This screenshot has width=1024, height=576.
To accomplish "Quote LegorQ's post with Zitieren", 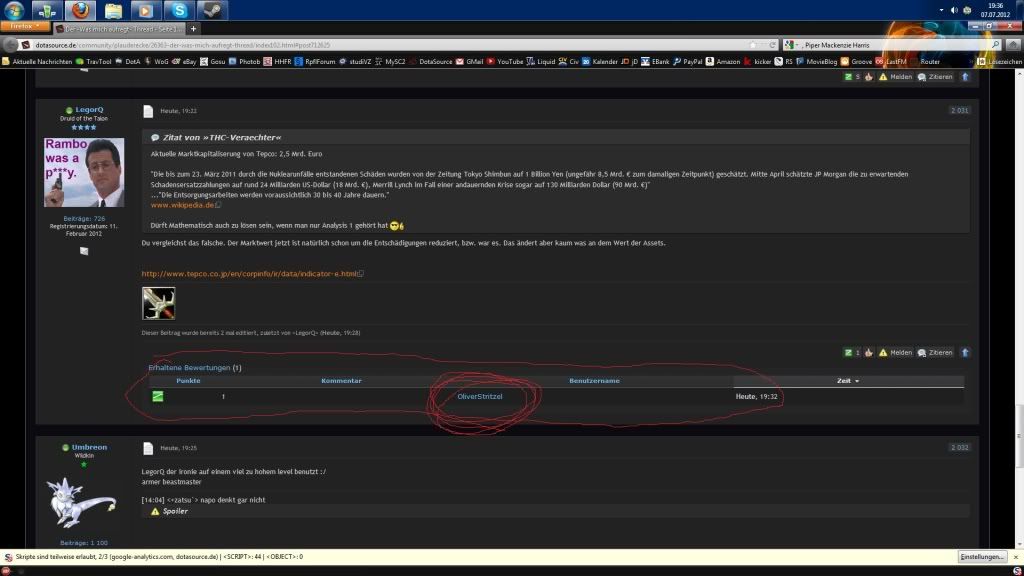I will (x=935, y=353).
